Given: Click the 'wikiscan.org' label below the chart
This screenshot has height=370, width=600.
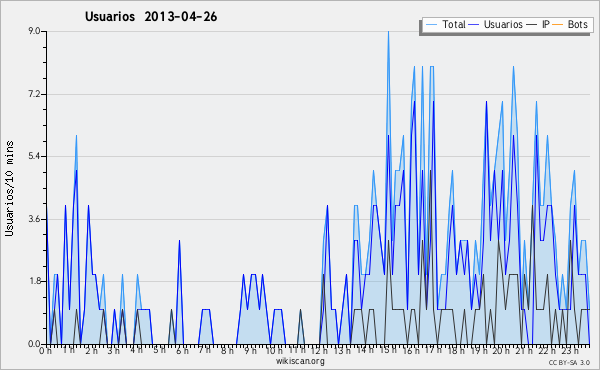Looking at the screenshot, I should [300, 361].
